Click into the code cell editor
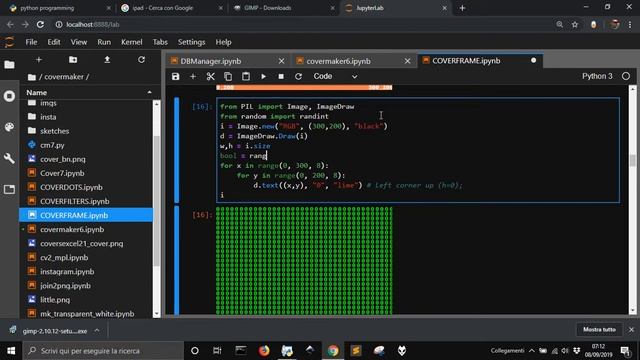 coord(418,151)
